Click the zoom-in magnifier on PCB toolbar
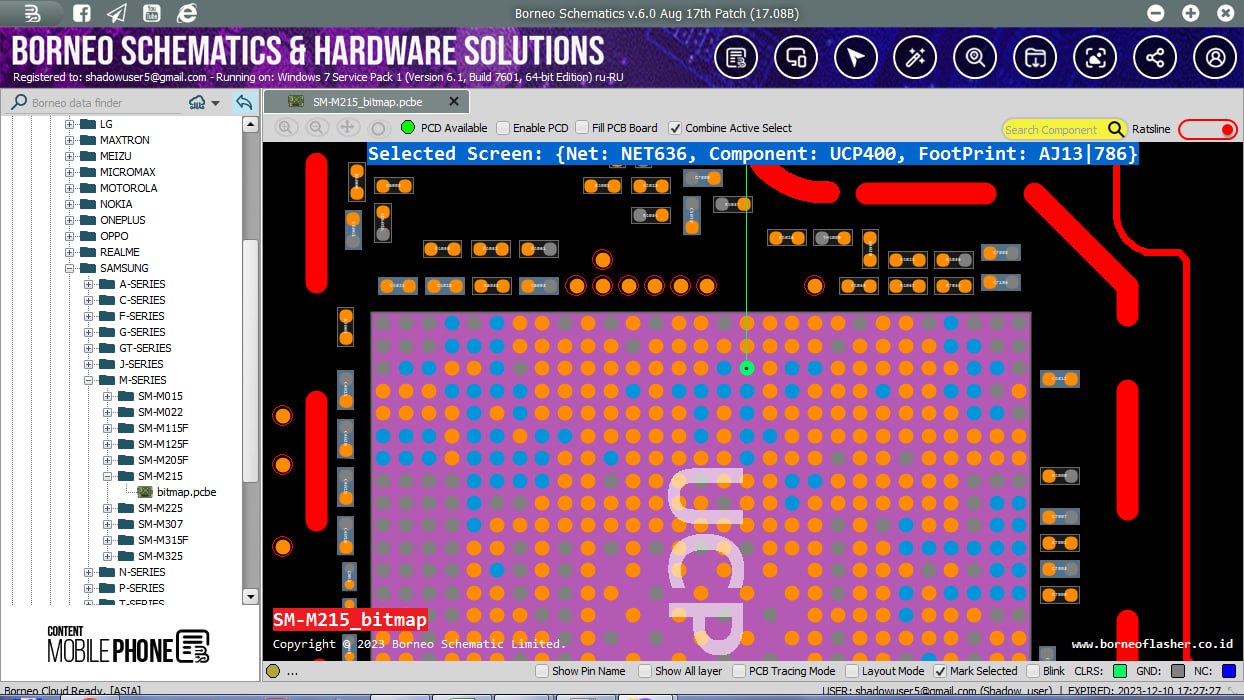This screenshot has height=700, width=1244. click(286, 128)
